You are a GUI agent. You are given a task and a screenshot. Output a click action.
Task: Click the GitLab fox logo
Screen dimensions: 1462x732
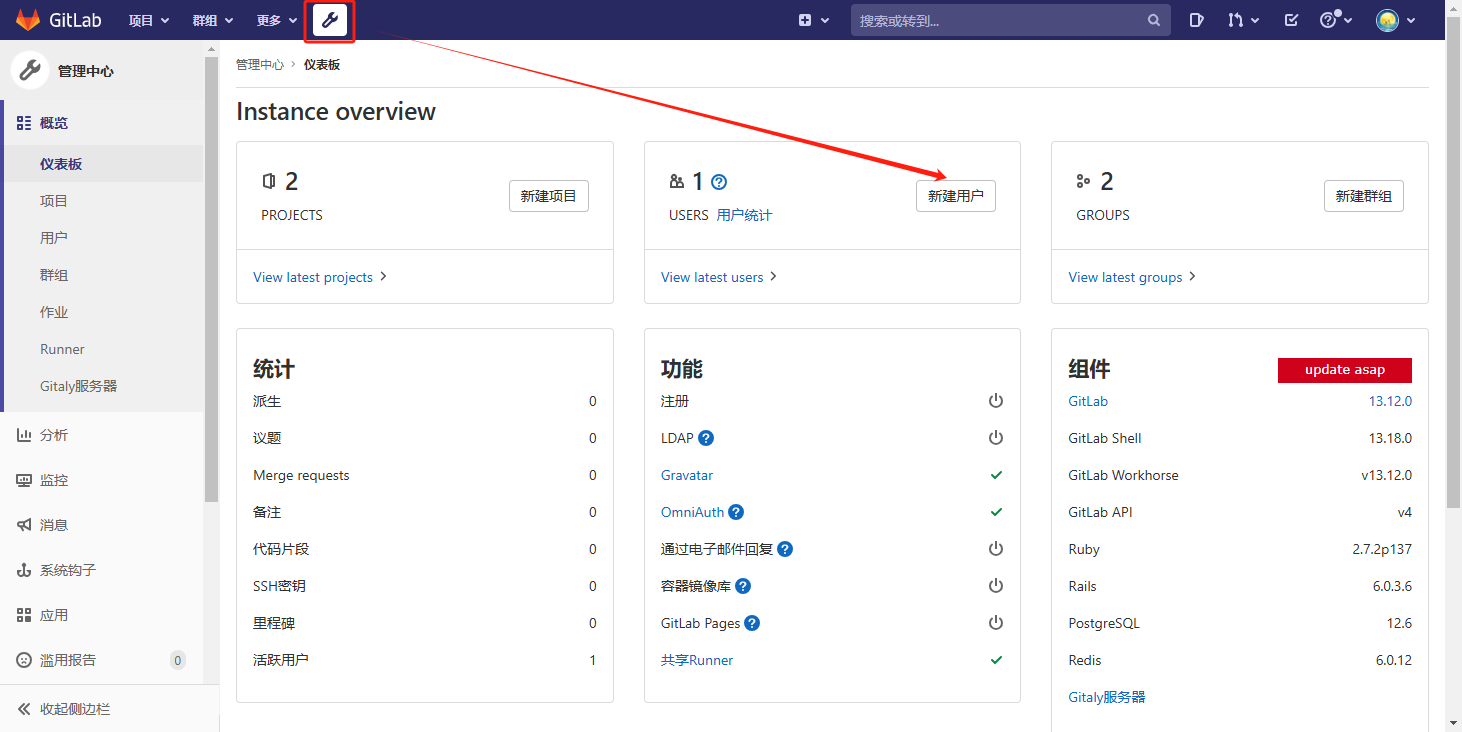tap(28, 20)
